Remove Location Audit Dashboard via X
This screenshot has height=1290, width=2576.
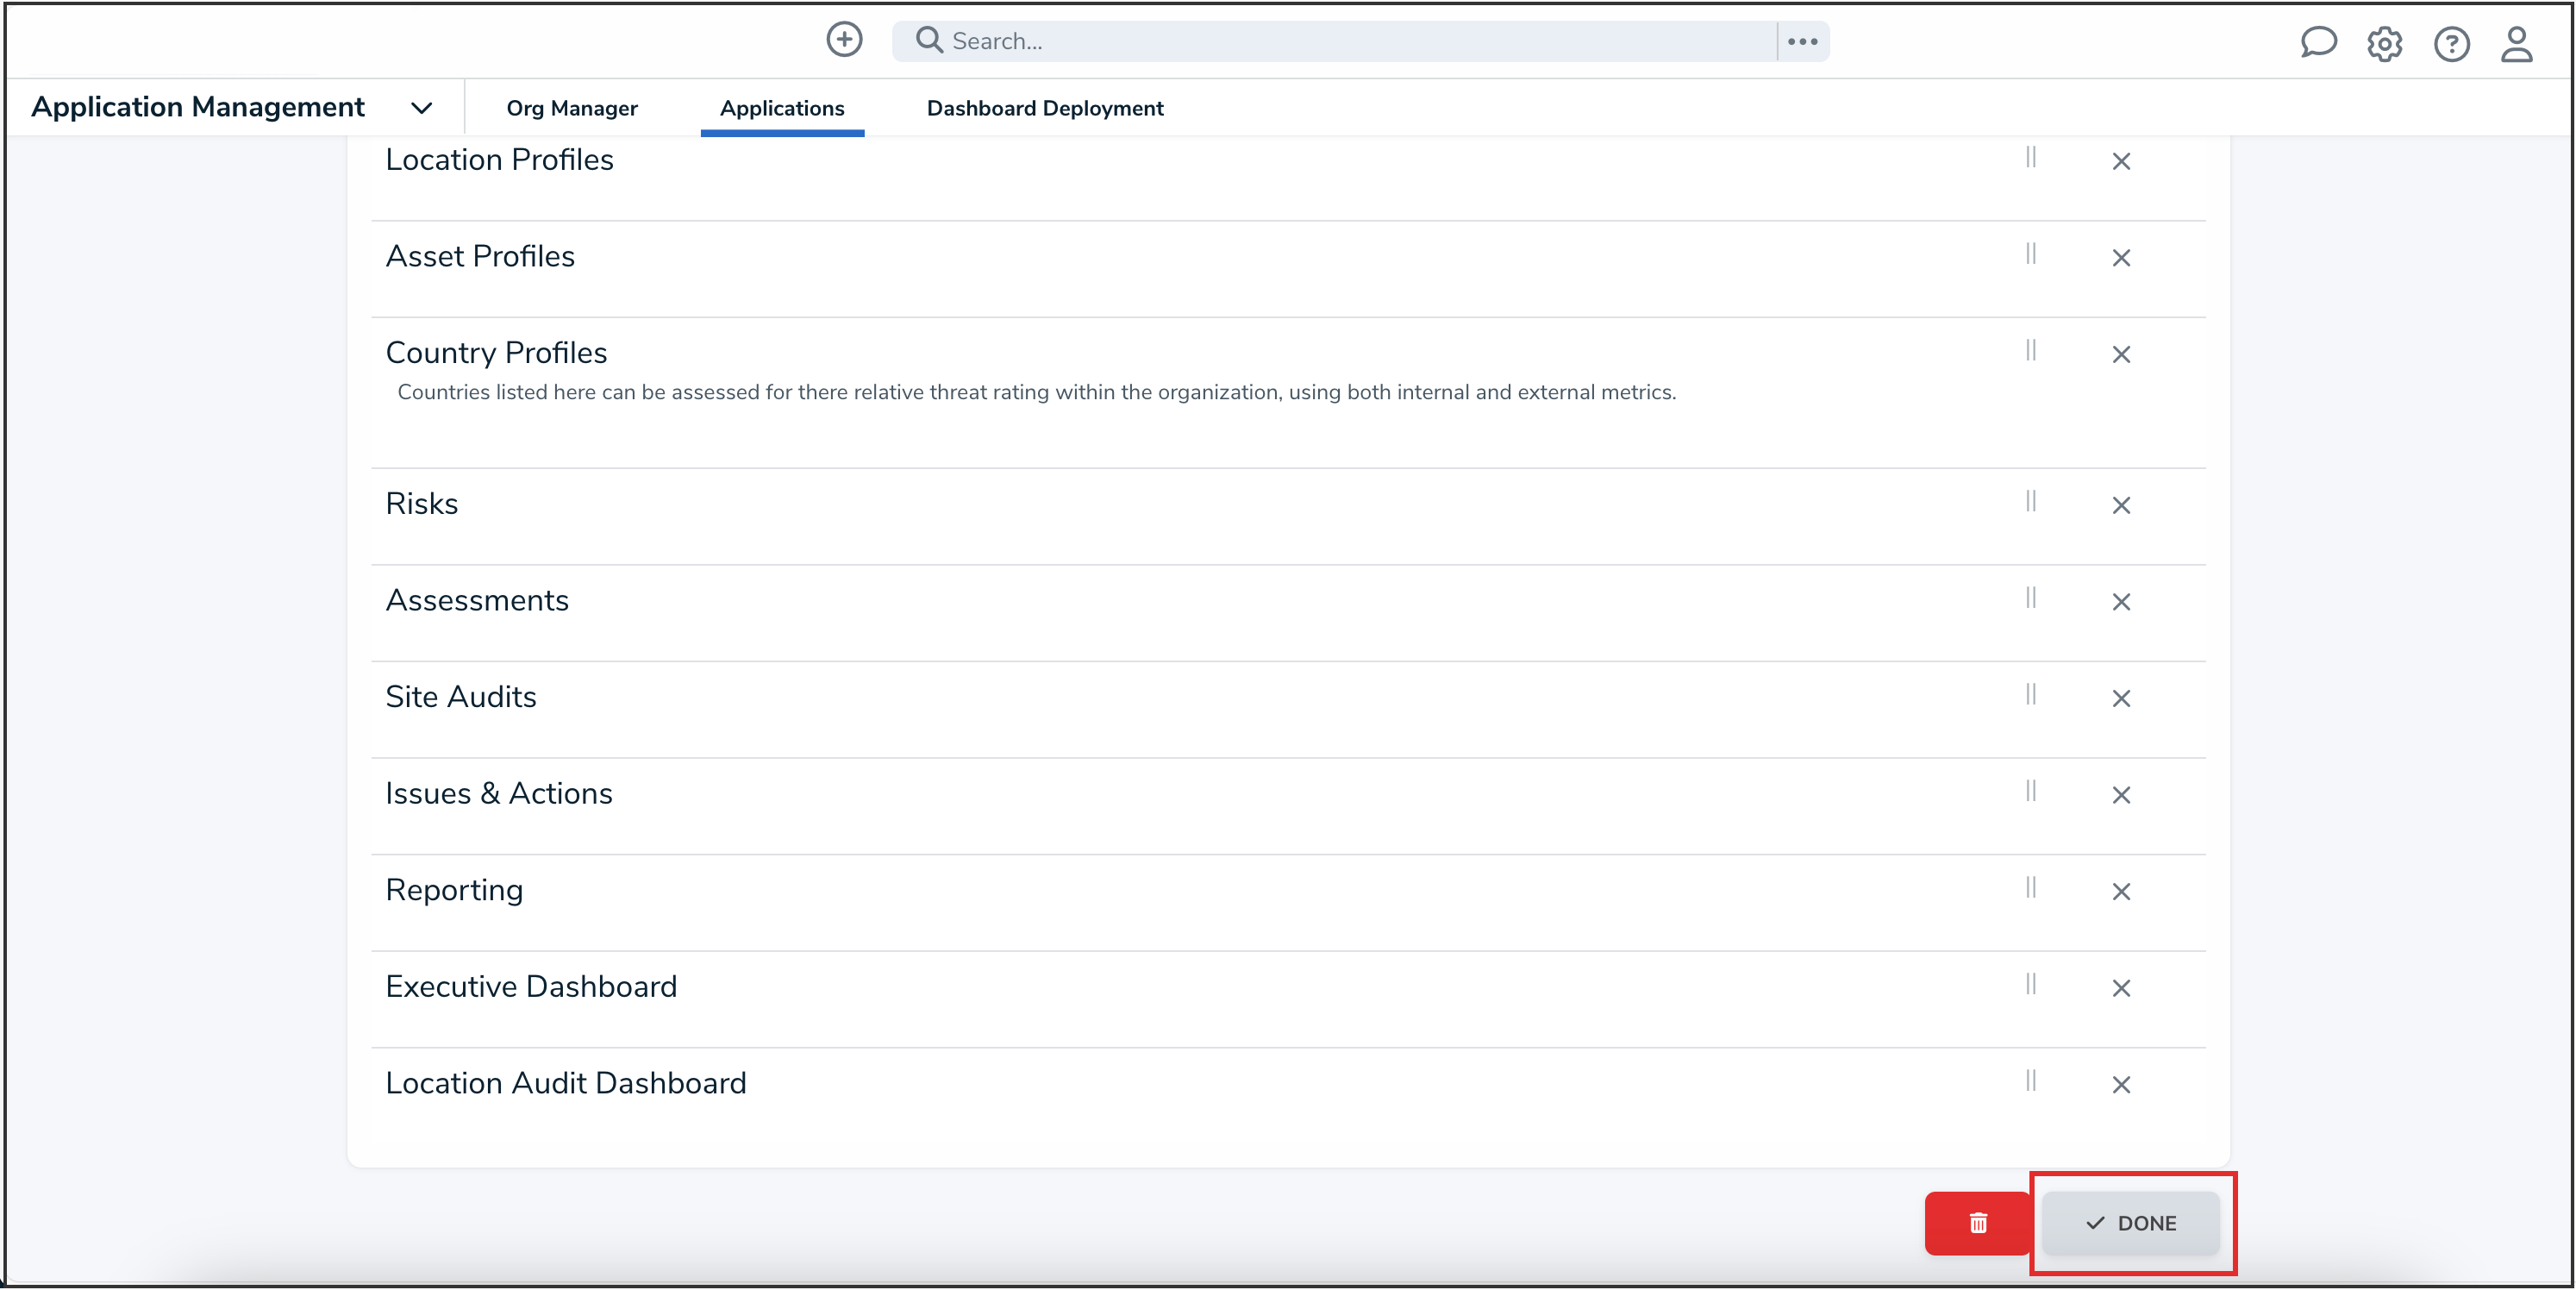[x=2121, y=1084]
